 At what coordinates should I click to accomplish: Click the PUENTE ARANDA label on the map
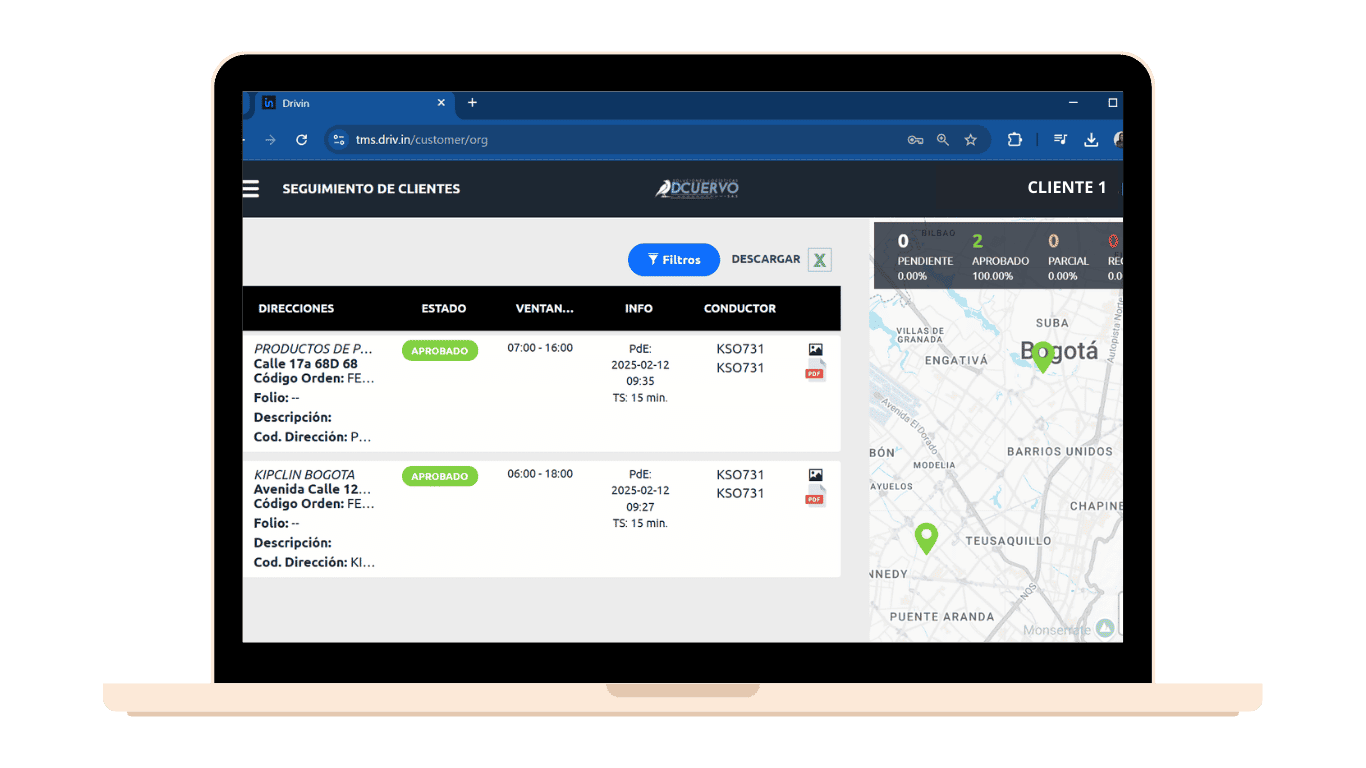942,617
